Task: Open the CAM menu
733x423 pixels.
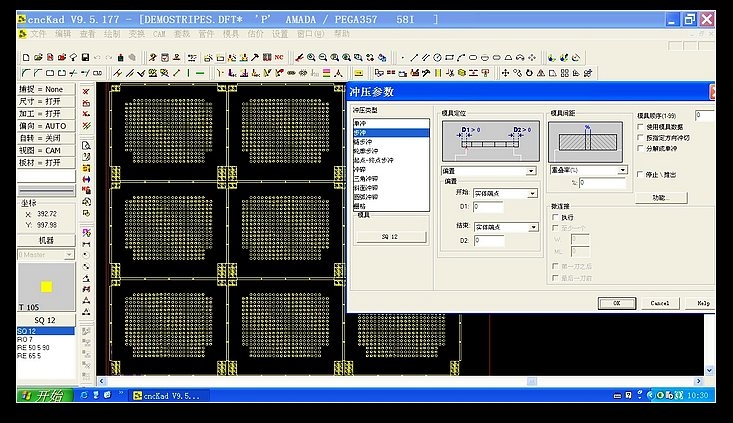Action: [159, 34]
